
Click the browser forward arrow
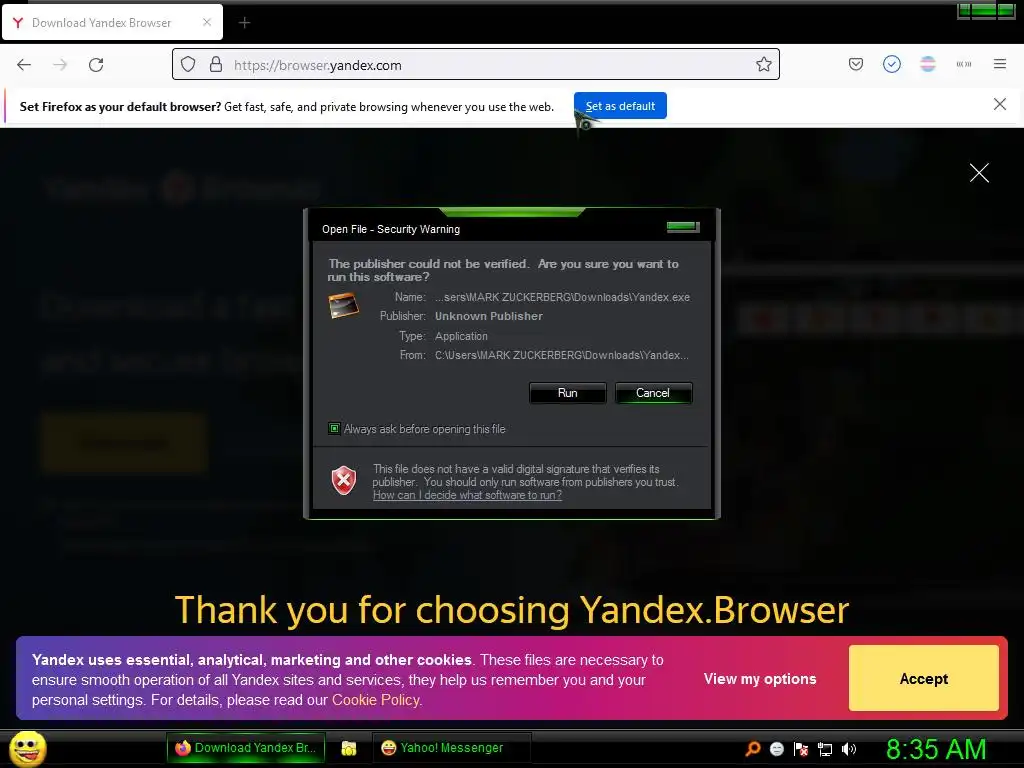click(60, 65)
